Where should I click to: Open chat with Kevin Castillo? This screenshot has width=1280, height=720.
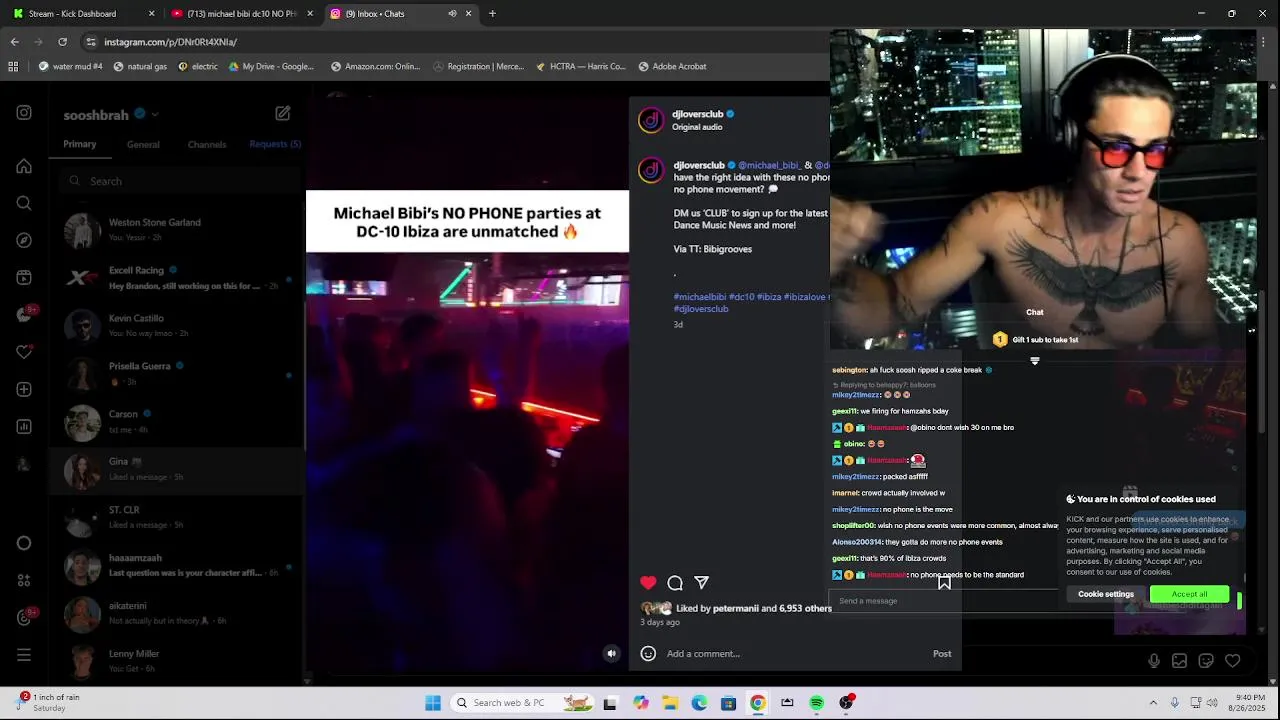[x=176, y=326]
